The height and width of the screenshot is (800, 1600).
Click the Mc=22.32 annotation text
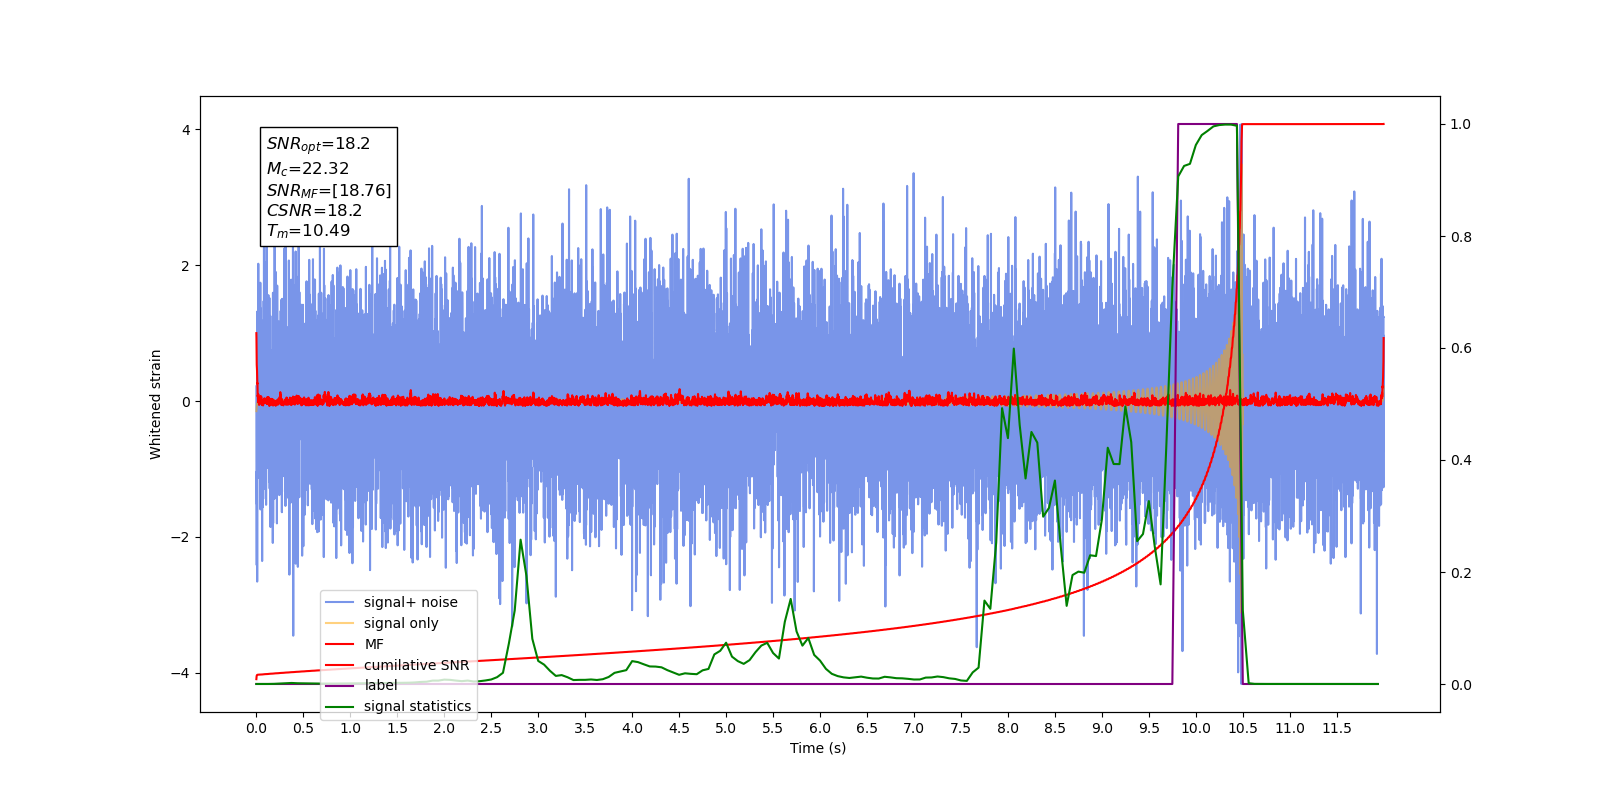pos(307,169)
